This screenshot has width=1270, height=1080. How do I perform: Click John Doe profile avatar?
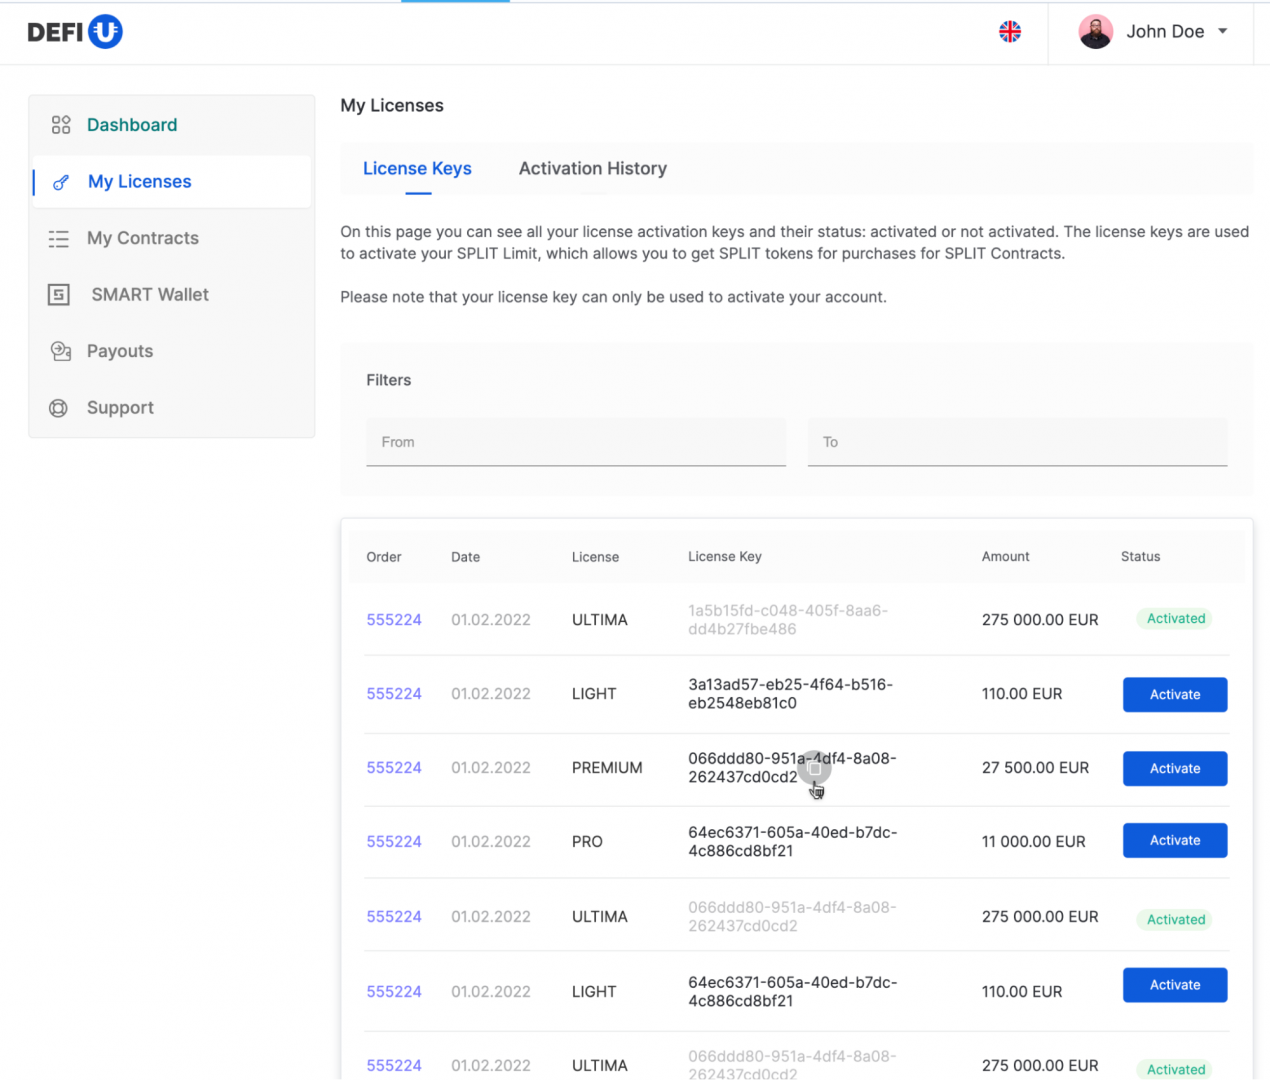click(x=1095, y=32)
